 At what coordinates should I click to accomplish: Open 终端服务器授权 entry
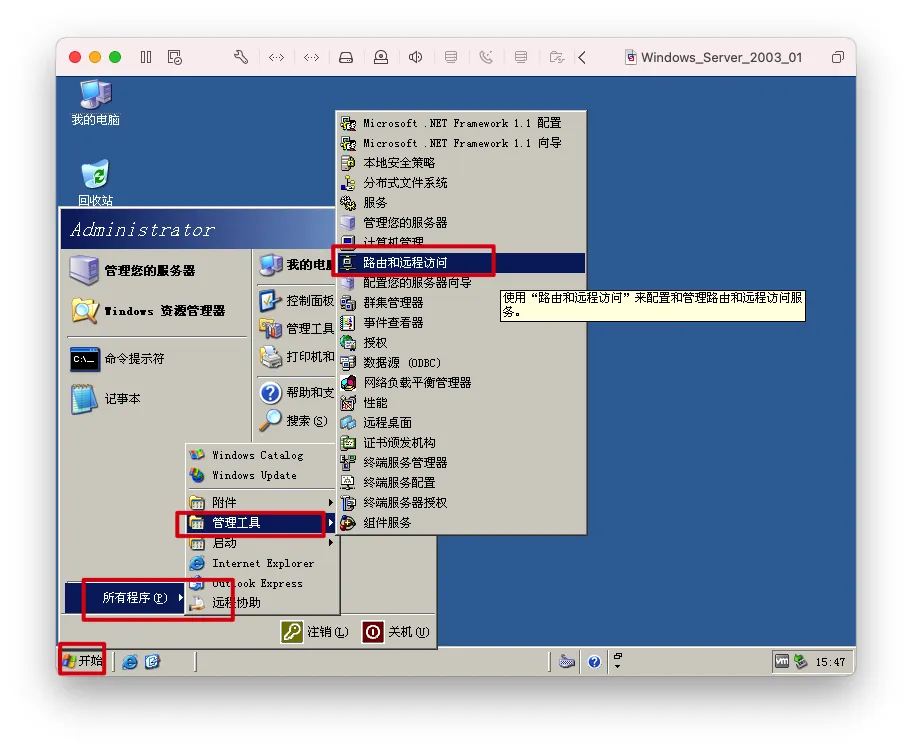point(461,503)
